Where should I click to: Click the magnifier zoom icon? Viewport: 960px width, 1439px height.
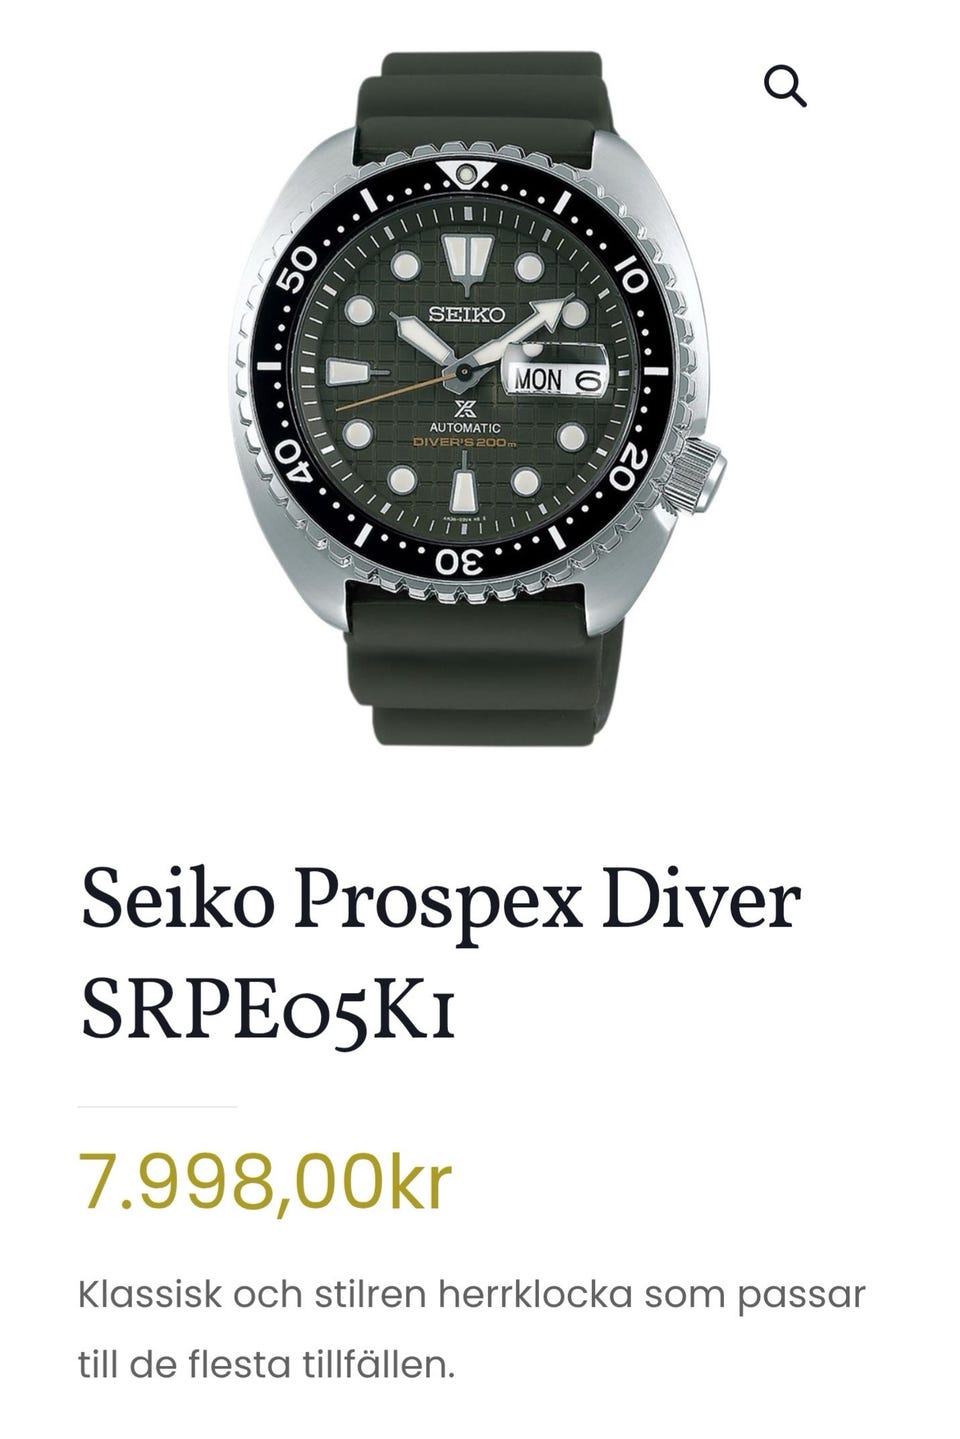(785, 86)
